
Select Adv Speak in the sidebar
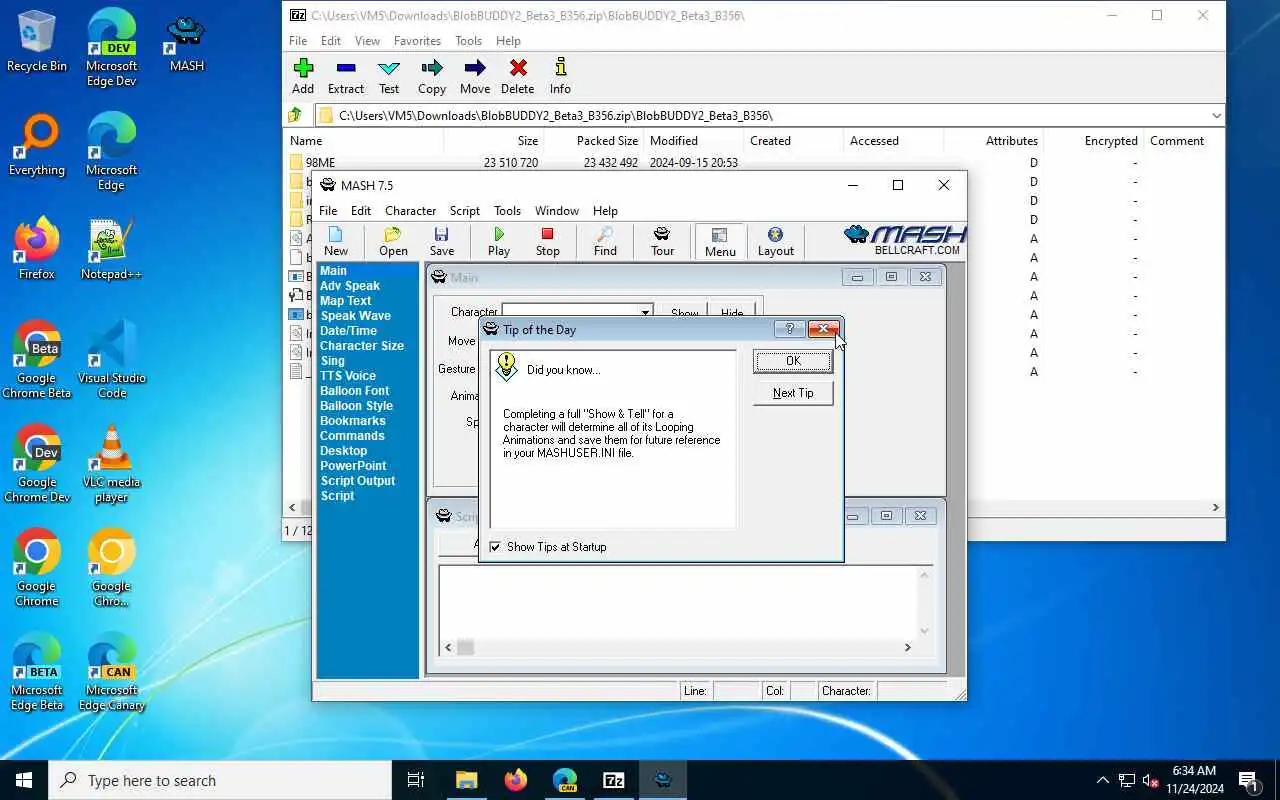(x=349, y=286)
